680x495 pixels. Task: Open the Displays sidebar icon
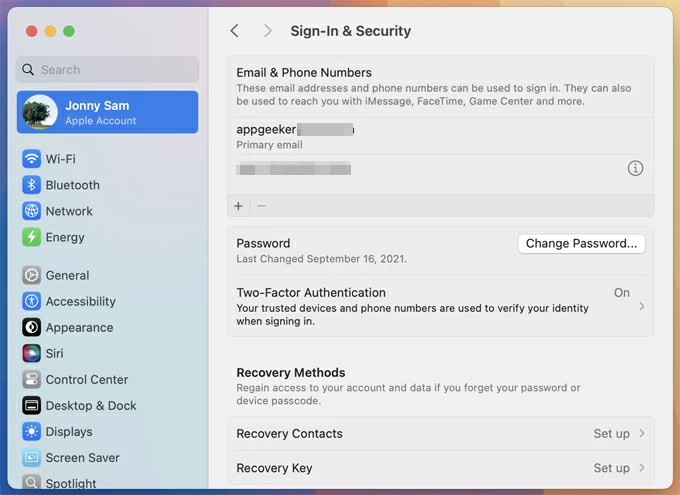coord(31,431)
